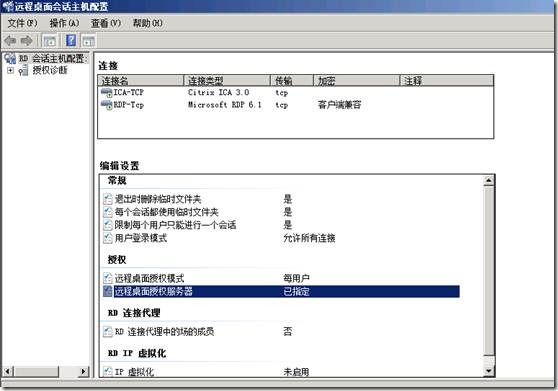The image size is (558, 391).
Task: Click the RD 会话主机配置 tree node icon
Action: pyautogui.click(x=10, y=58)
